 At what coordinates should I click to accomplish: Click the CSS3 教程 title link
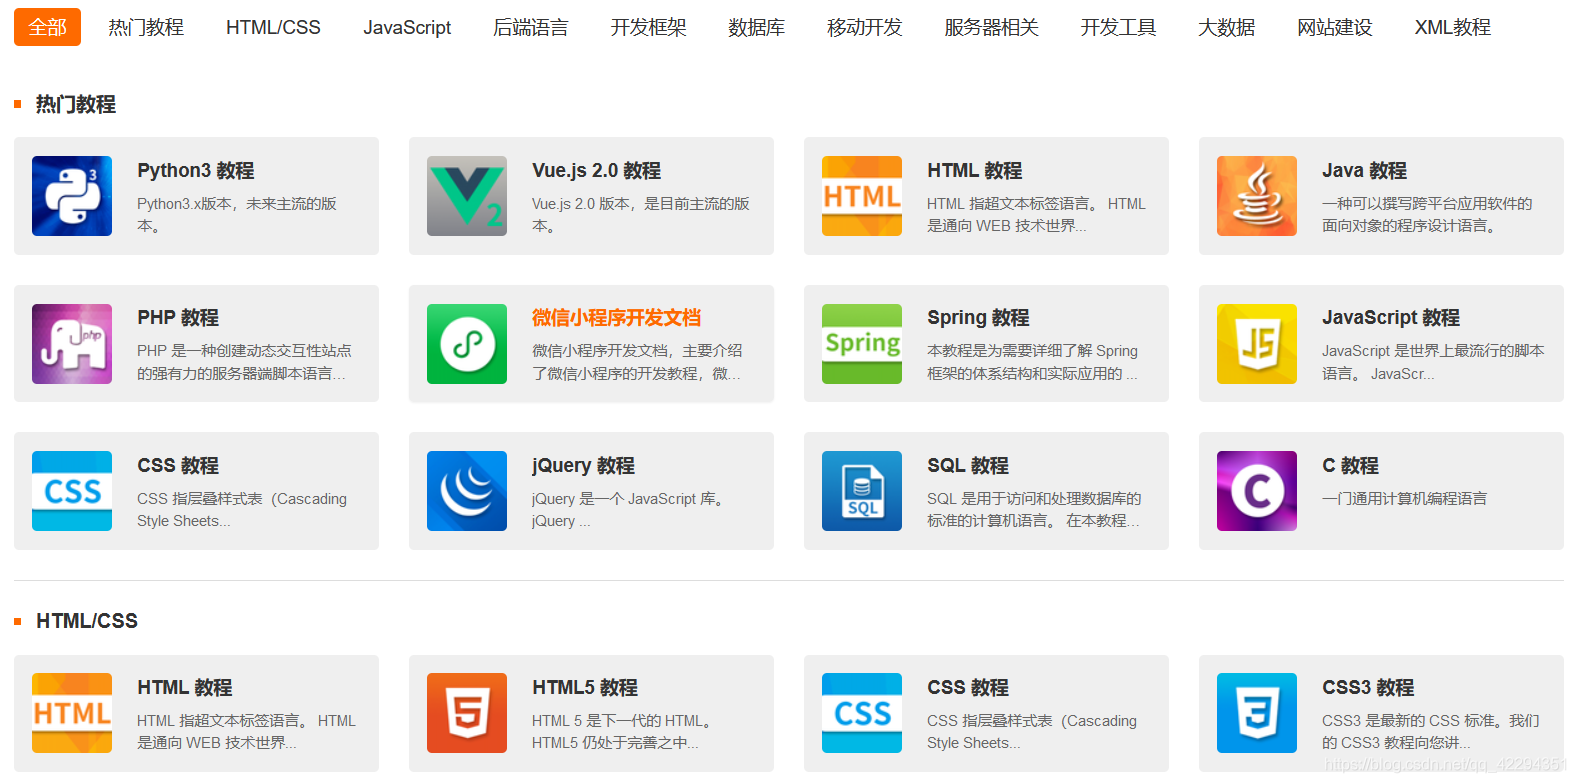click(x=1368, y=688)
